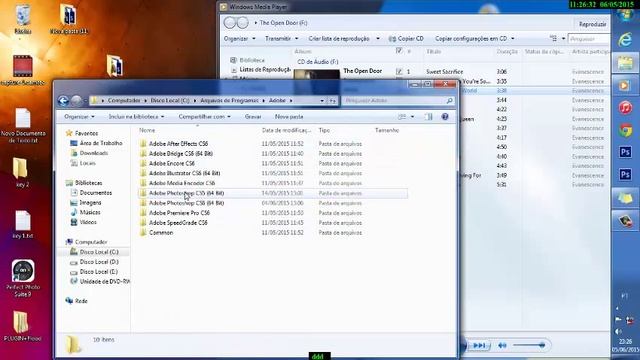Open Compartilhar com dropdown
Viewport: 640px width, 360px height.
[x=204, y=117]
